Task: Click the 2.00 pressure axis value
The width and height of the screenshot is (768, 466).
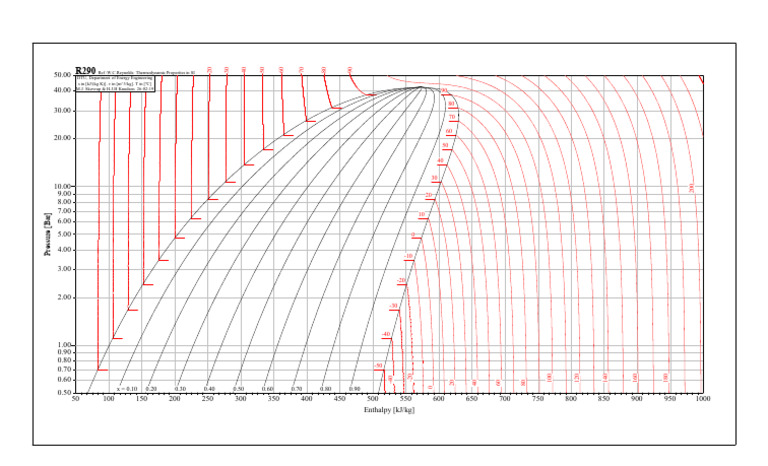Action: [64, 297]
